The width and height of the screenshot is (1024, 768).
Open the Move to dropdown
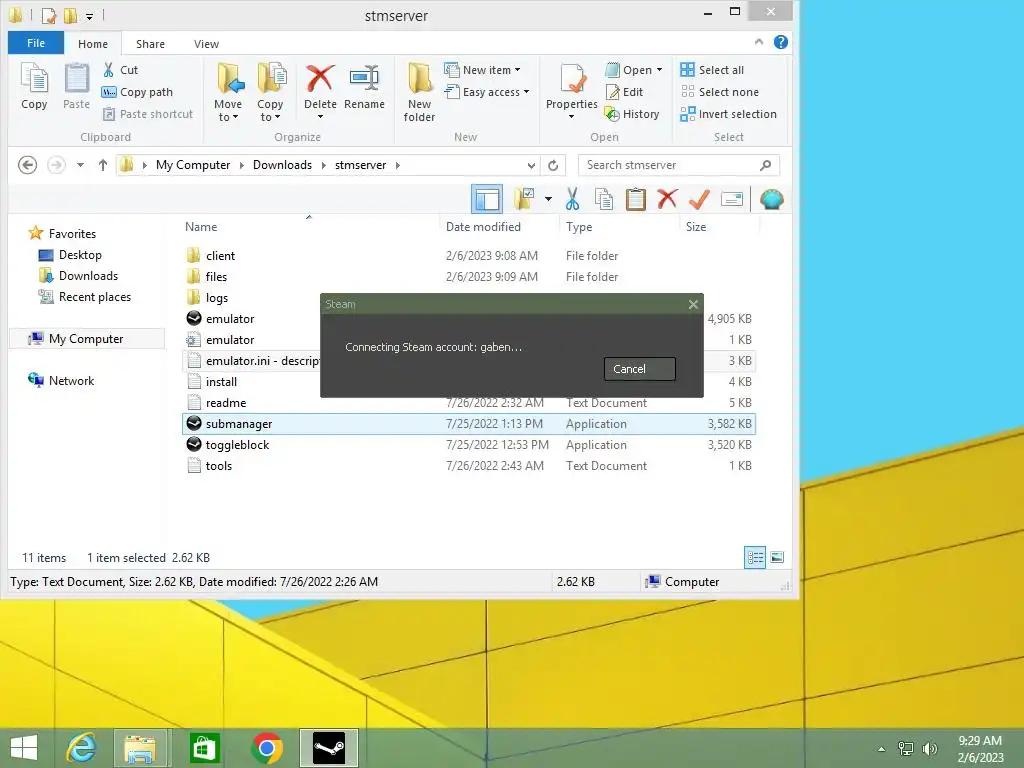(x=228, y=92)
